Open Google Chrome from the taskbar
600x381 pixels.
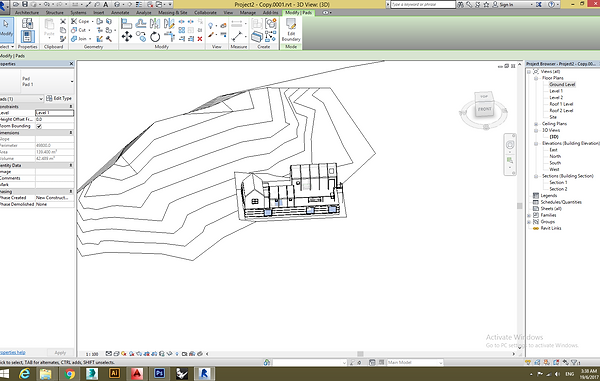pos(69,373)
